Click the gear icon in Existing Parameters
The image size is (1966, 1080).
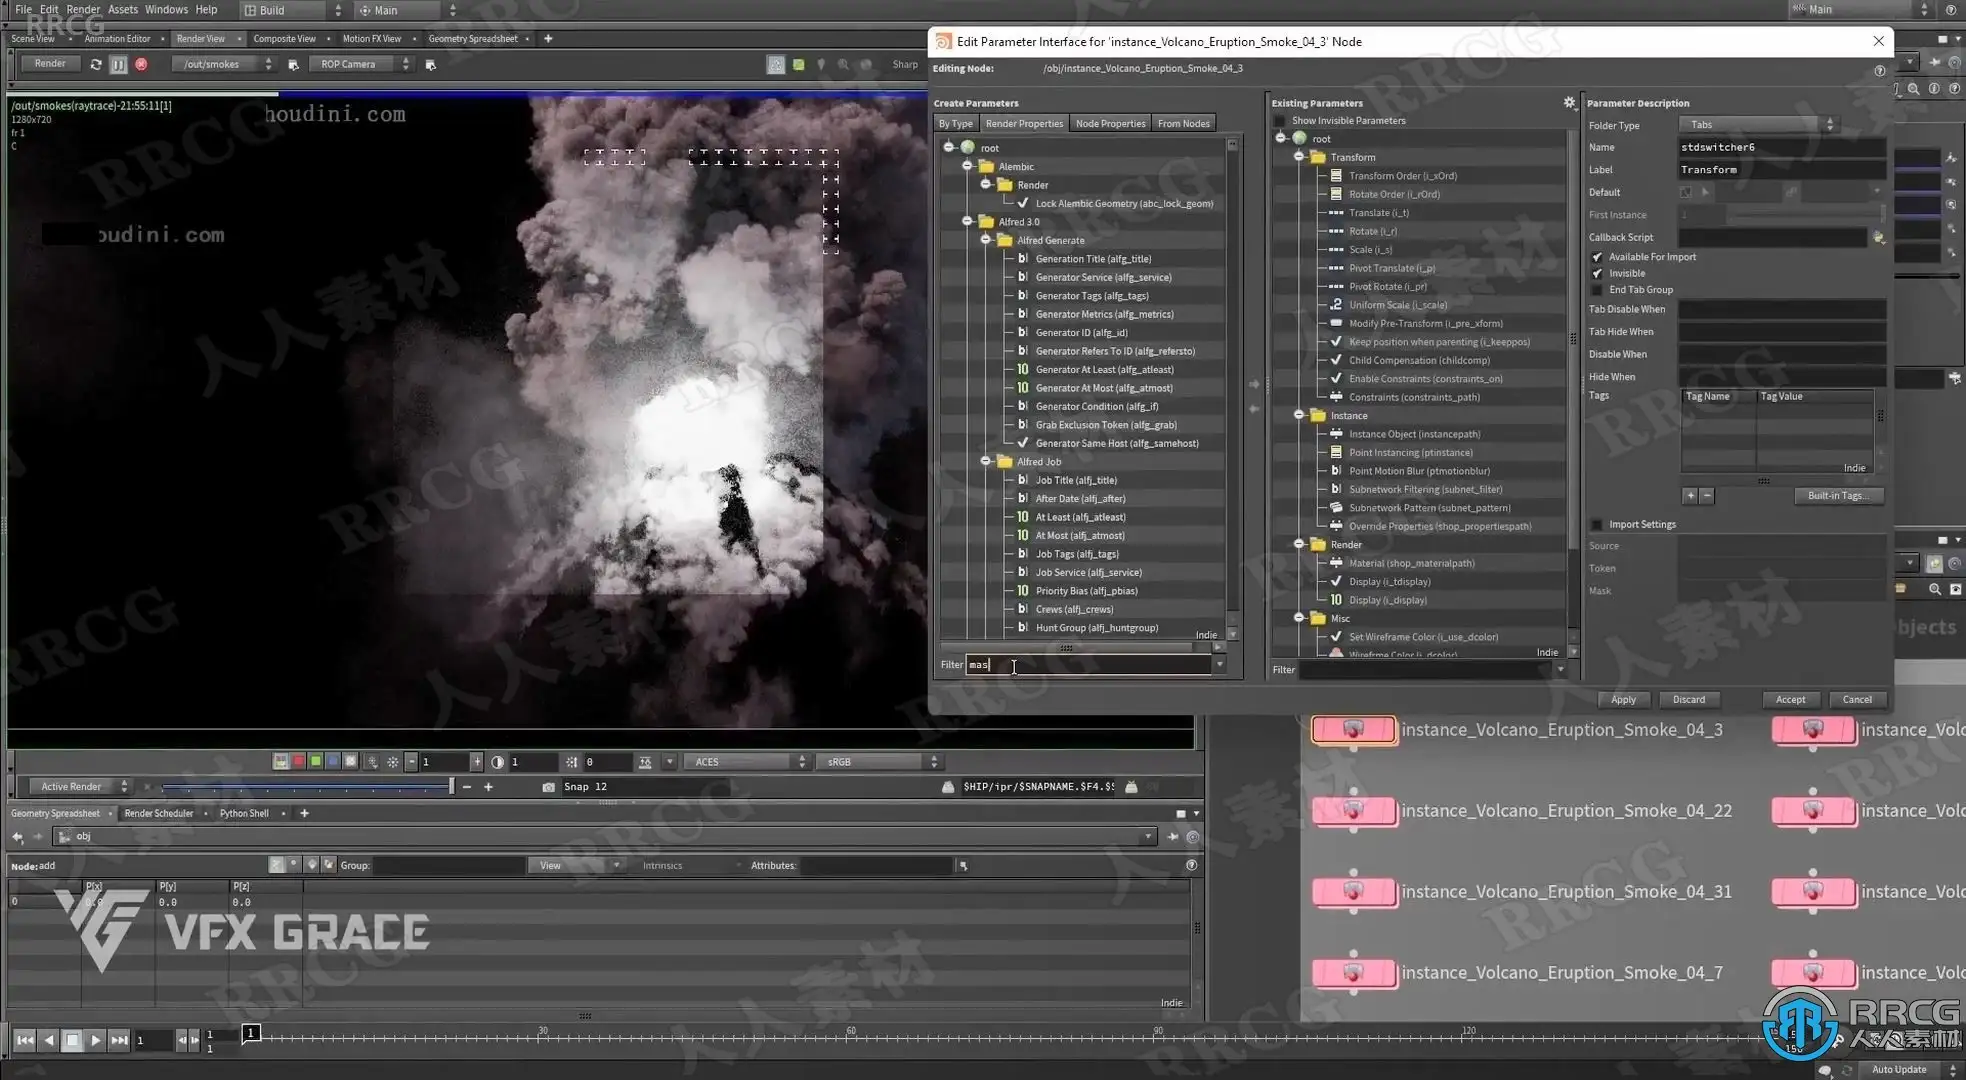(x=1569, y=102)
